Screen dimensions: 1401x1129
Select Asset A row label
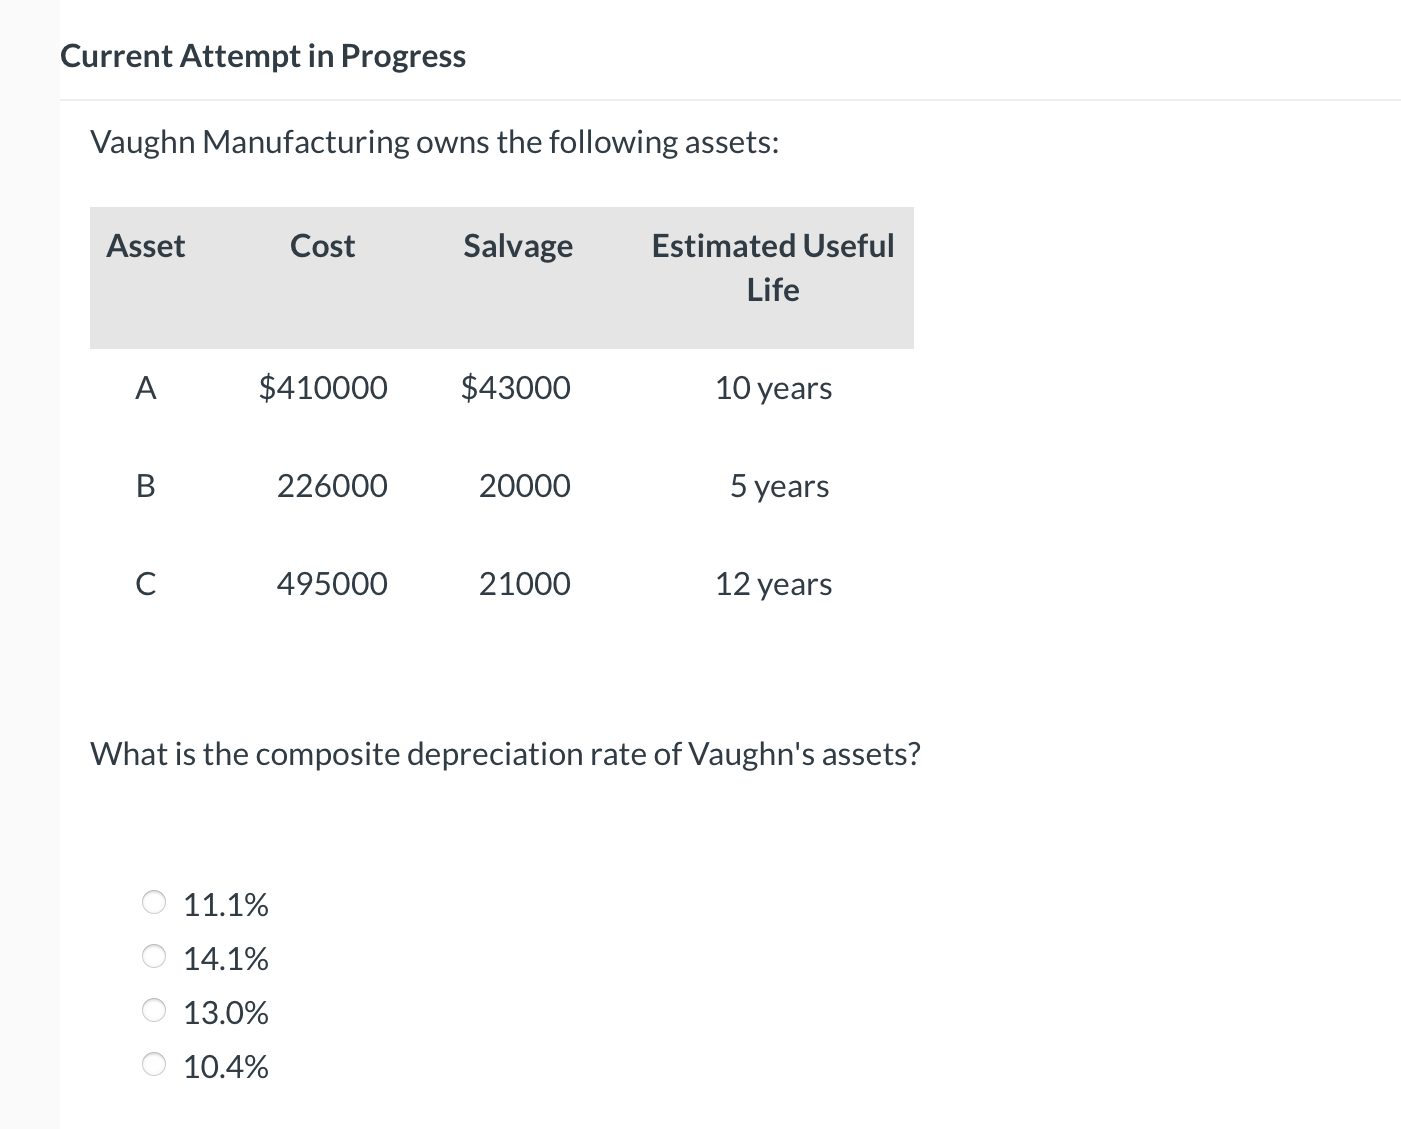point(146,388)
